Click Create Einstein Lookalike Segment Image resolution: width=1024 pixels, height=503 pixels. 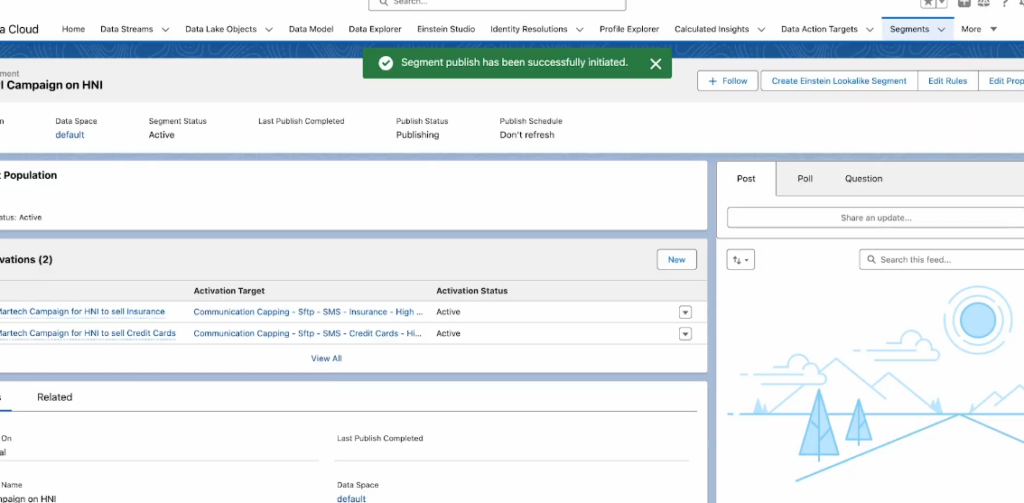click(839, 81)
